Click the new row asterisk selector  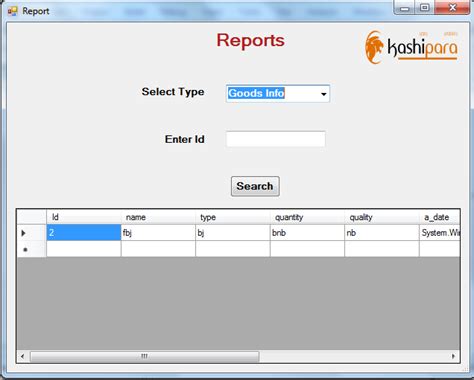pos(32,249)
